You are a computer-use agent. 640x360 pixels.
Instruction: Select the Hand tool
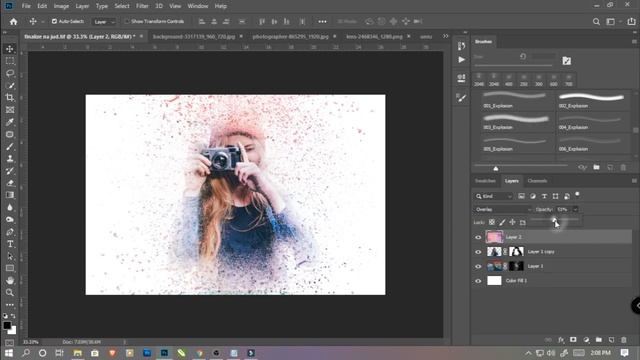[10, 280]
